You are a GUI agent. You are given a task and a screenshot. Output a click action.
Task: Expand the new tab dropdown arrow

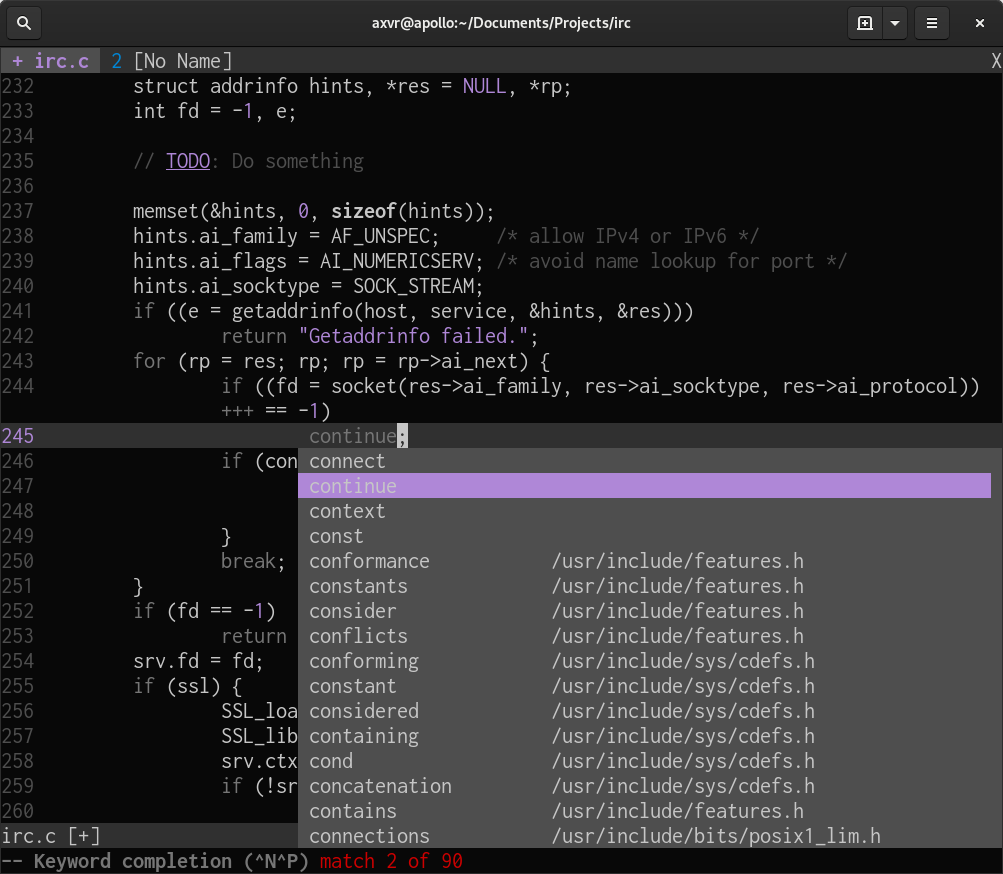point(895,23)
